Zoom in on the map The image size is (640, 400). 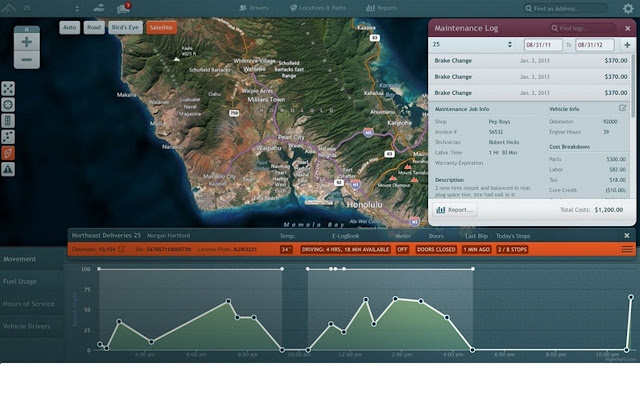pos(26,44)
